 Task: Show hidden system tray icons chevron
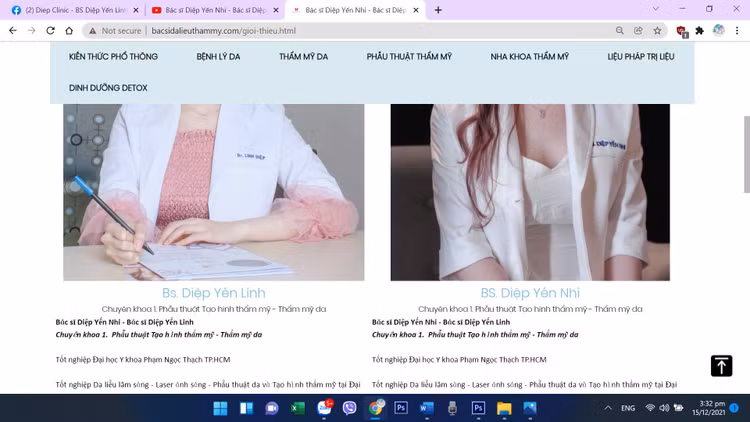click(608, 408)
